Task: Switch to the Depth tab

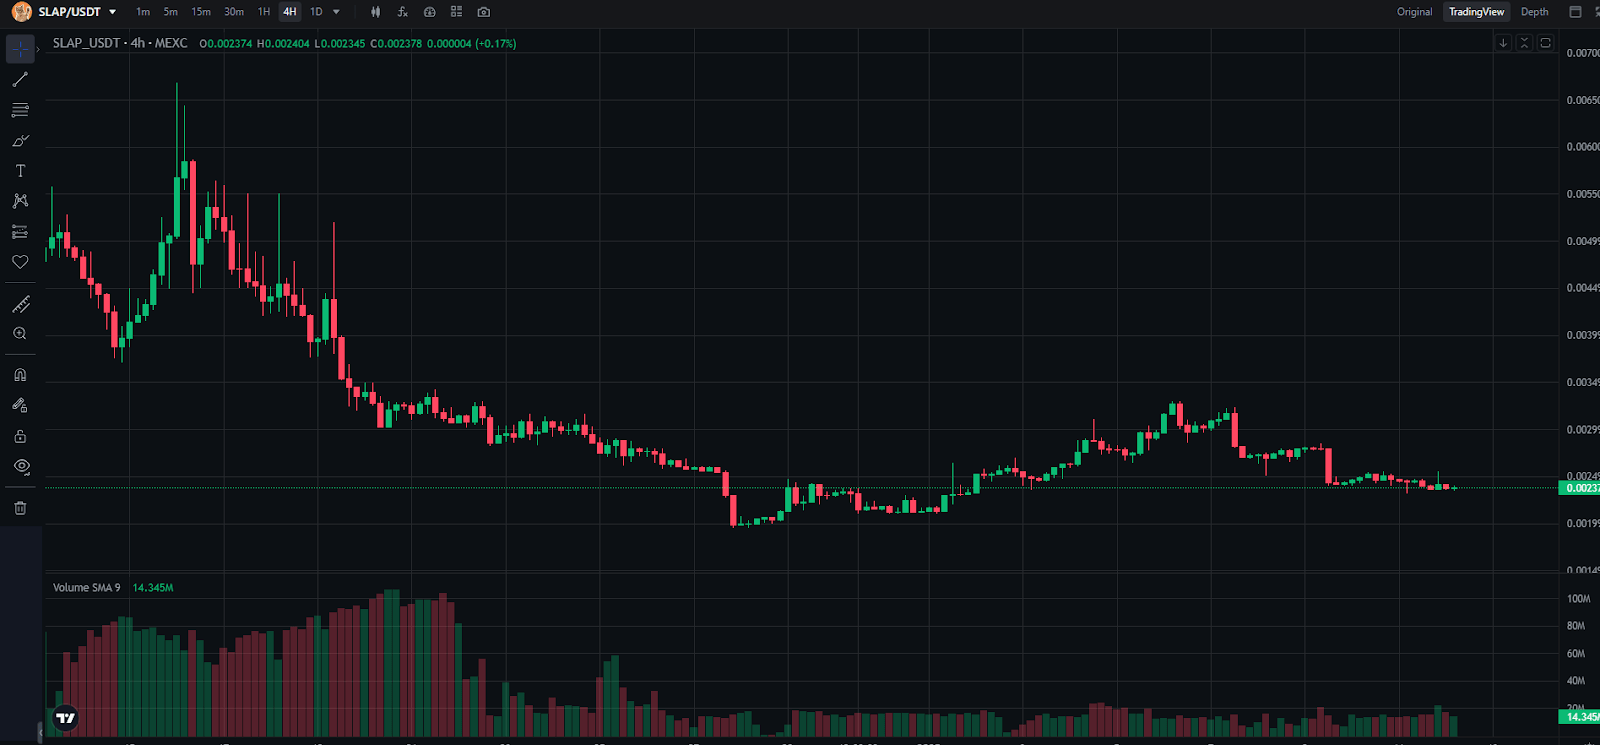Action: (1534, 11)
